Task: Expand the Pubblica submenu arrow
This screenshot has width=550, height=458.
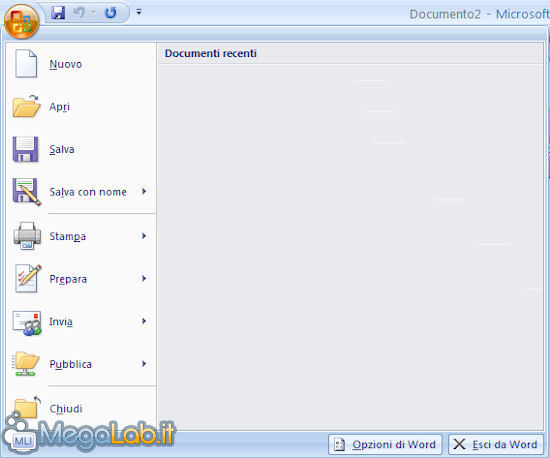Action: click(x=144, y=364)
